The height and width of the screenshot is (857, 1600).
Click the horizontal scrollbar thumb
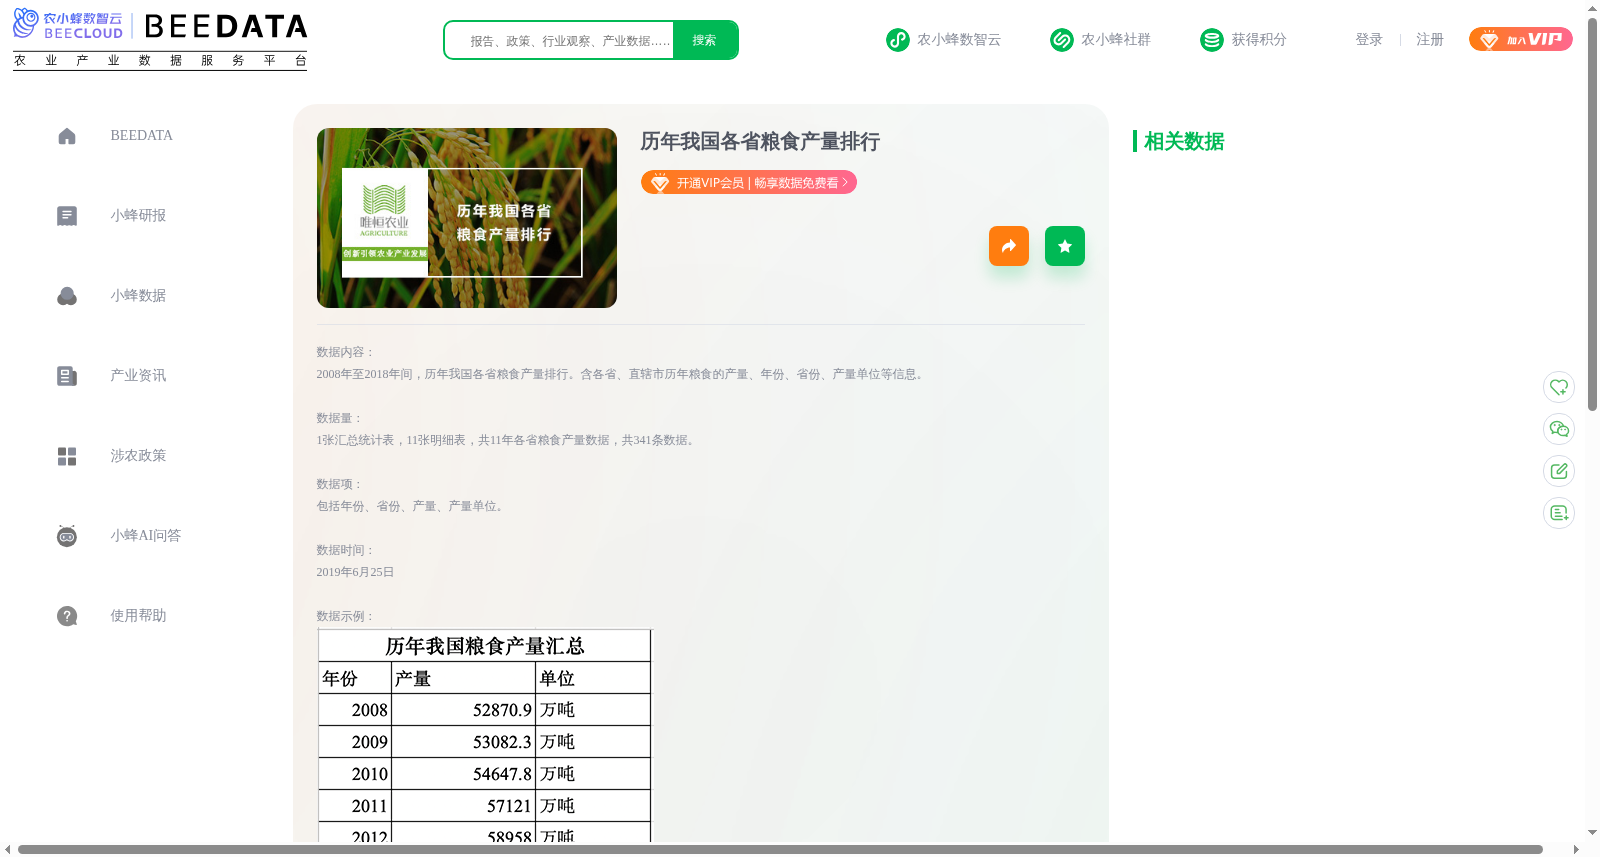[x=780, y=850]
